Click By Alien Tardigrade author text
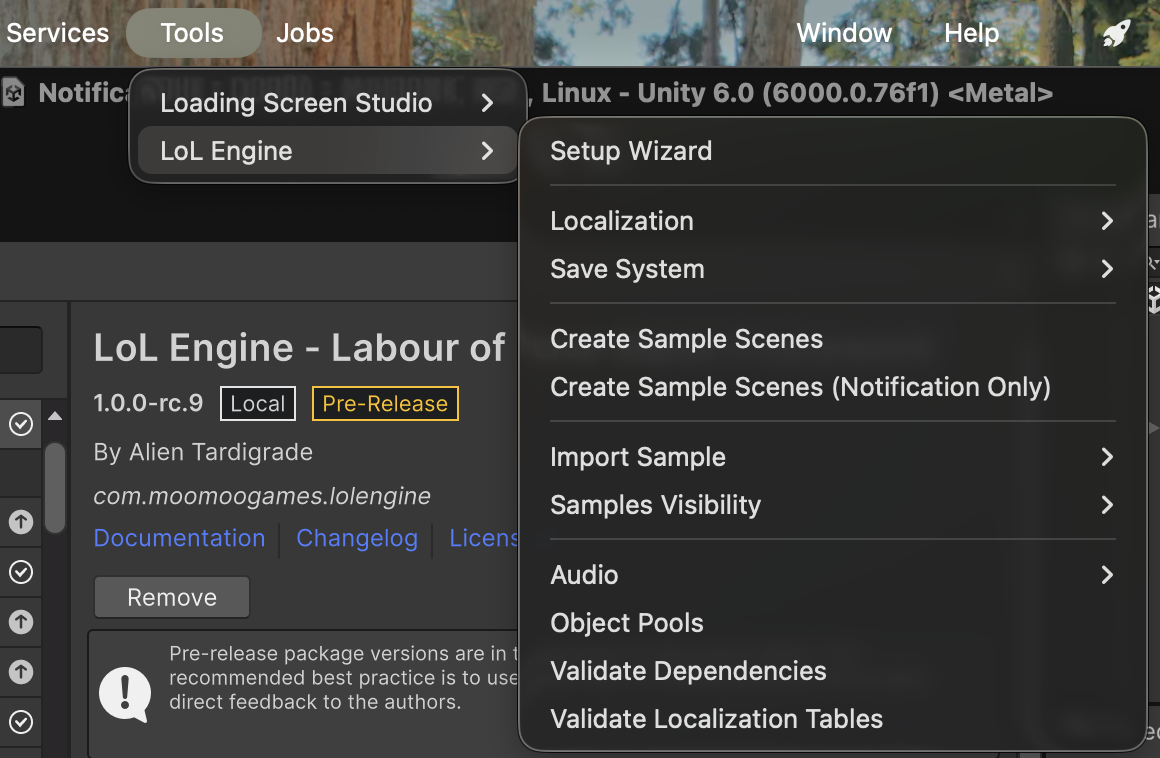Screen dimensions: 1160x758 [203, 452]
